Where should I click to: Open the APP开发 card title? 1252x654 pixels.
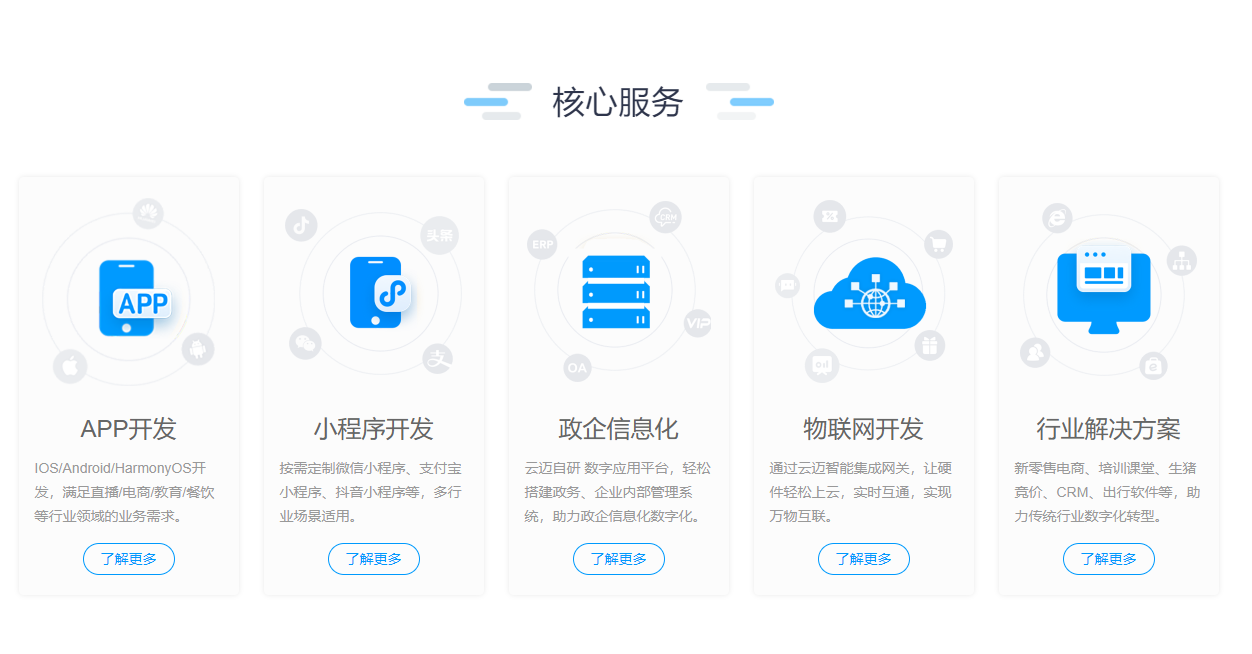point(129,429)
